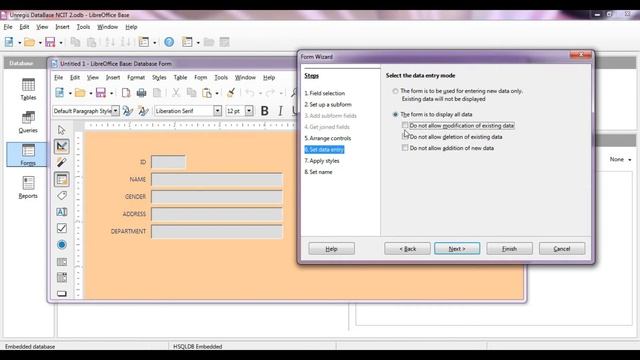Click the ID field on the form
This screenshot has height=360, width=640.
click(168, 162)
